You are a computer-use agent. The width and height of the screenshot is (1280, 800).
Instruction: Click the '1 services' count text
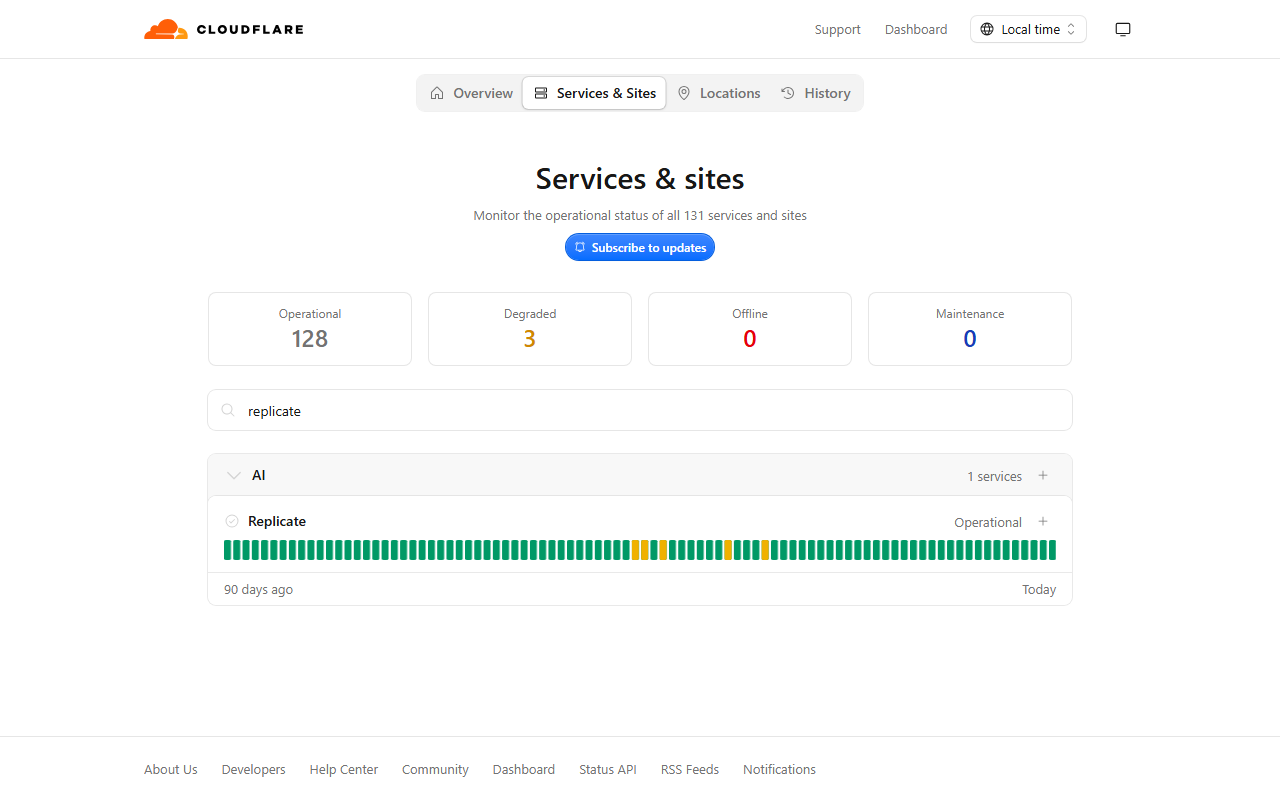point(994,476)
